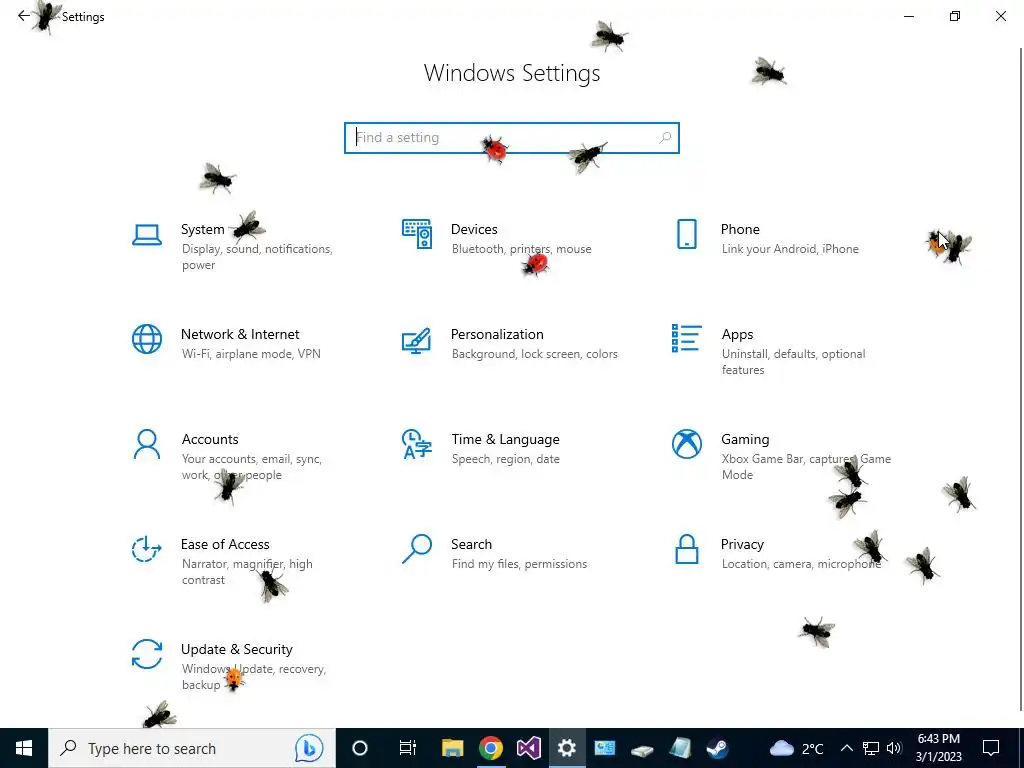
Task: Open Cortana circle in taskbar
Action: [x=360, y=748]
